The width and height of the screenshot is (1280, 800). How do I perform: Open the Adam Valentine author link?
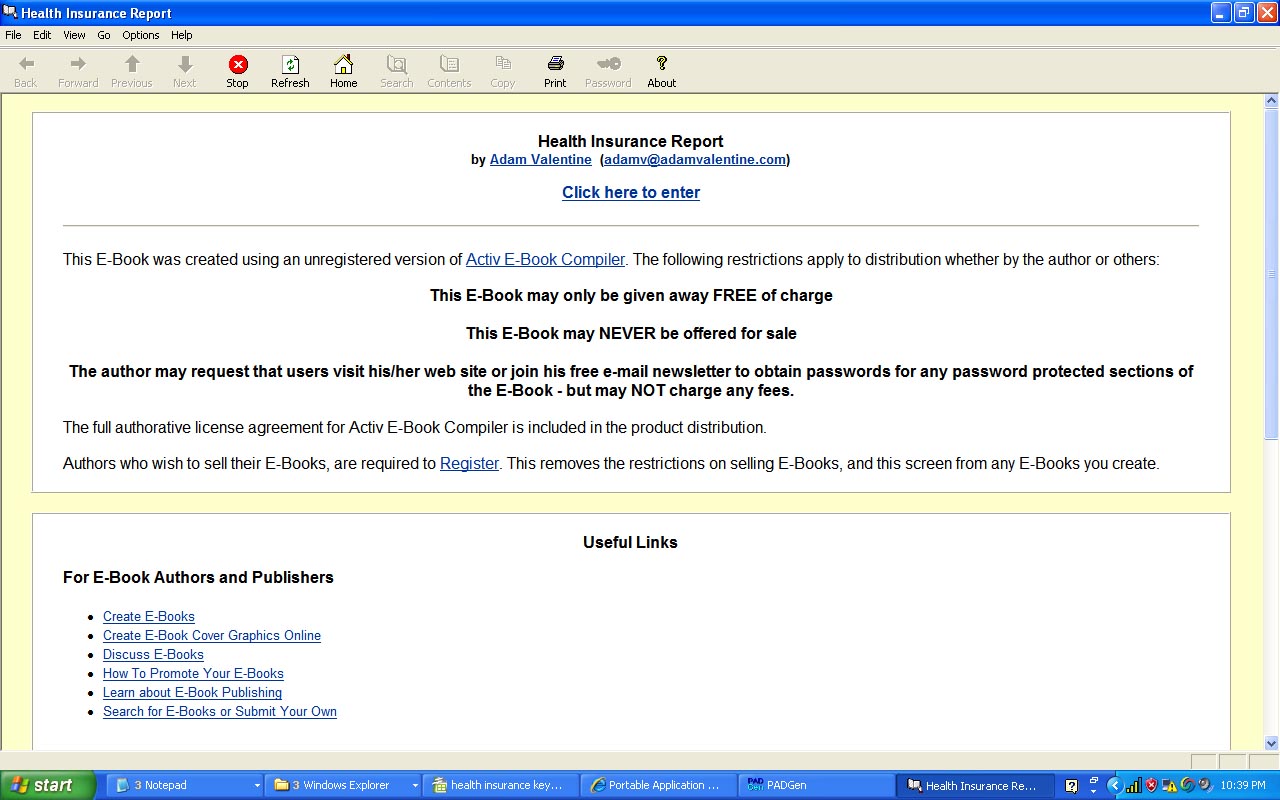point(540,159)
